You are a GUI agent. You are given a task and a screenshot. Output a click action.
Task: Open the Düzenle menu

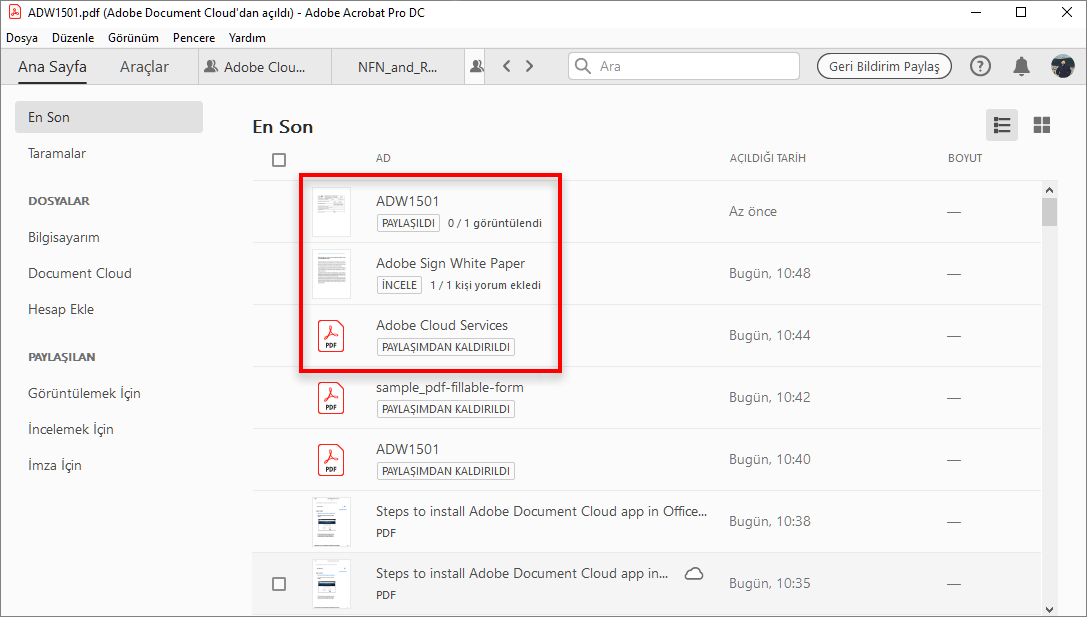(x=73, y=37)
